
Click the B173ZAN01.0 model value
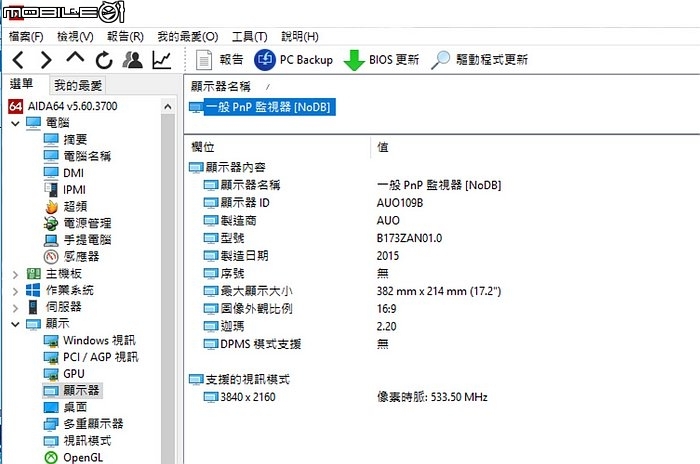pyautogui.click(x=409, y=238)
